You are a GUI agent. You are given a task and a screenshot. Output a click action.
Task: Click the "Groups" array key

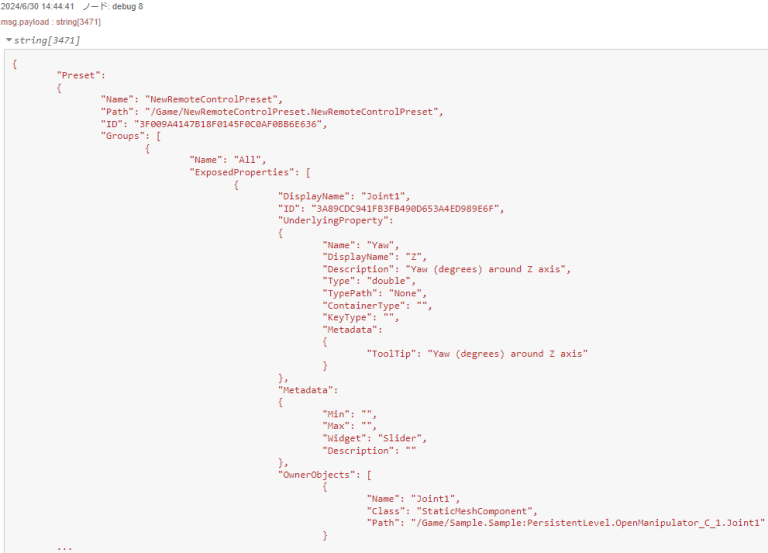[x=123, y=138]
